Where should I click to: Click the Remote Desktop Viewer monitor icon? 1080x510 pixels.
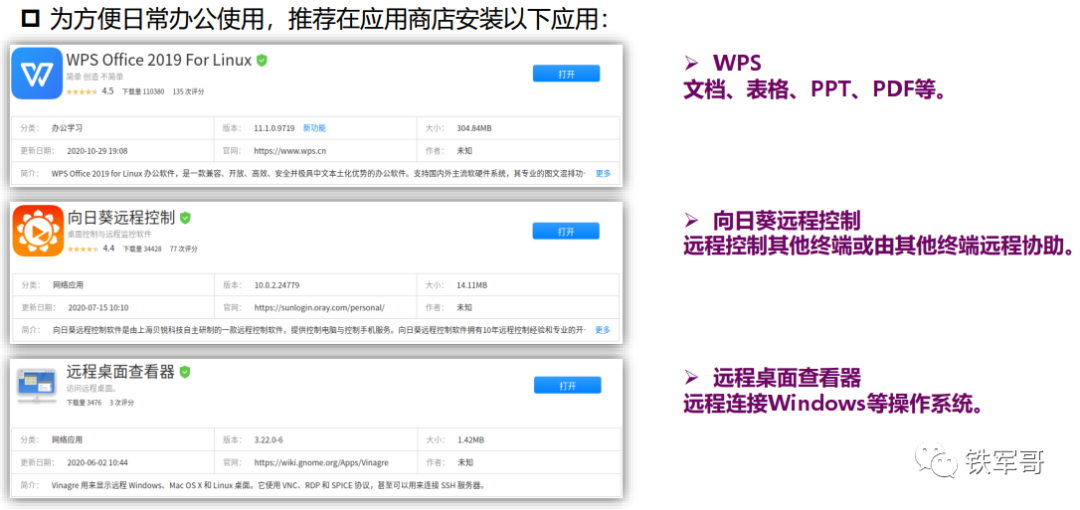click(38, 386)
